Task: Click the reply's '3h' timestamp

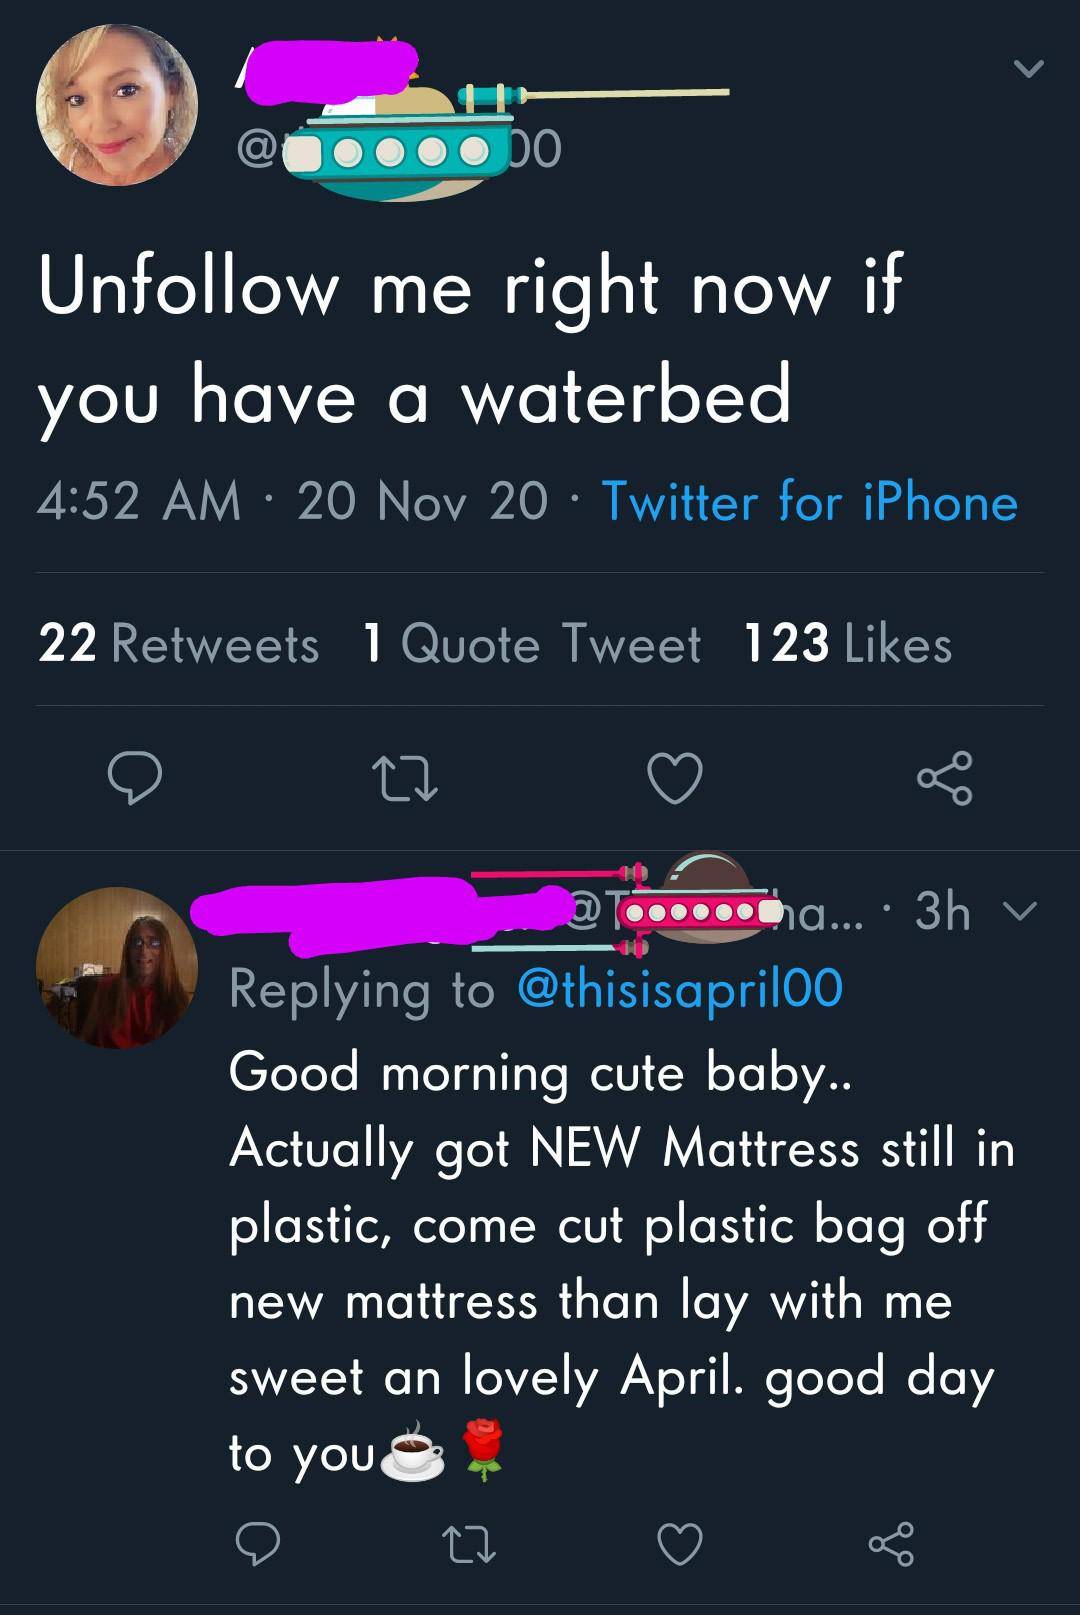Action: [942, 911]
